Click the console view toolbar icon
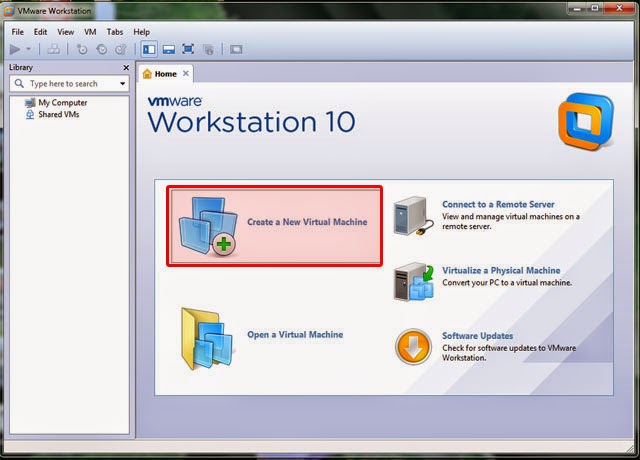This screenshot has width=640, height=460. point(236,49)
